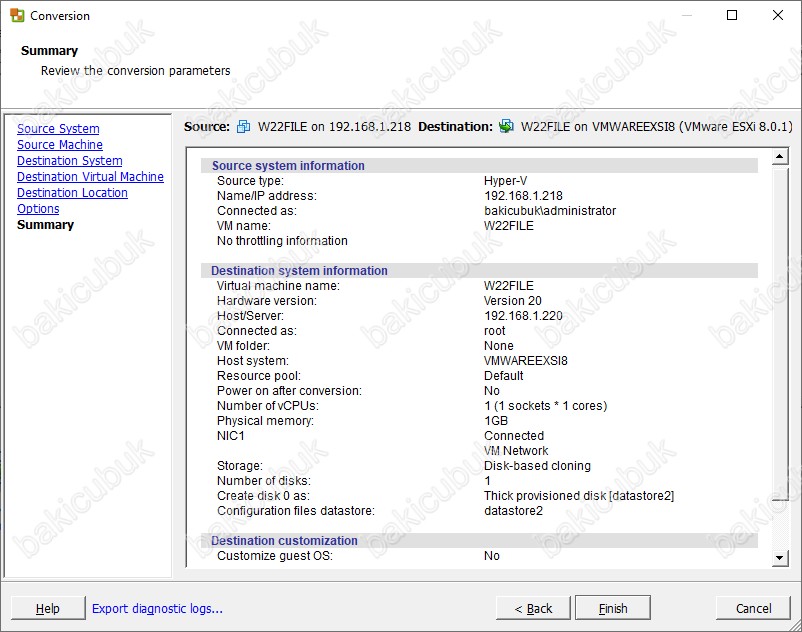802x632 pixels.
Task: Select the Summary step in the sidebar
Action: pos(46,224)
